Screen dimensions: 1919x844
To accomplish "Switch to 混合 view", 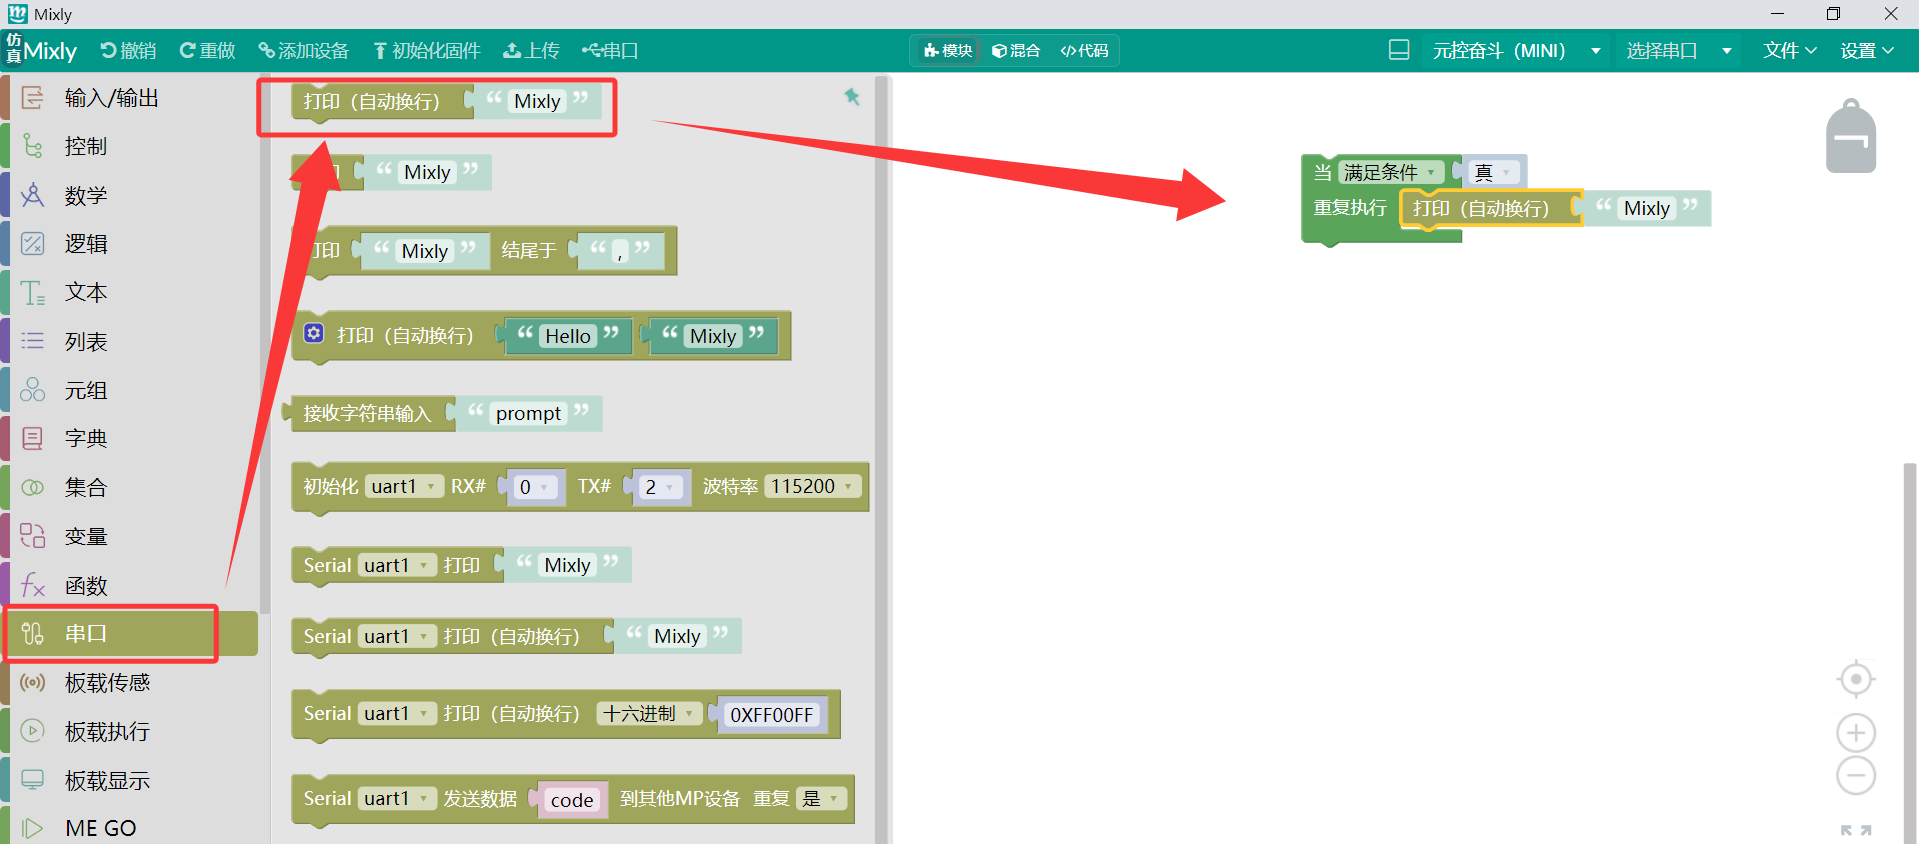I will click(1016, 51).
